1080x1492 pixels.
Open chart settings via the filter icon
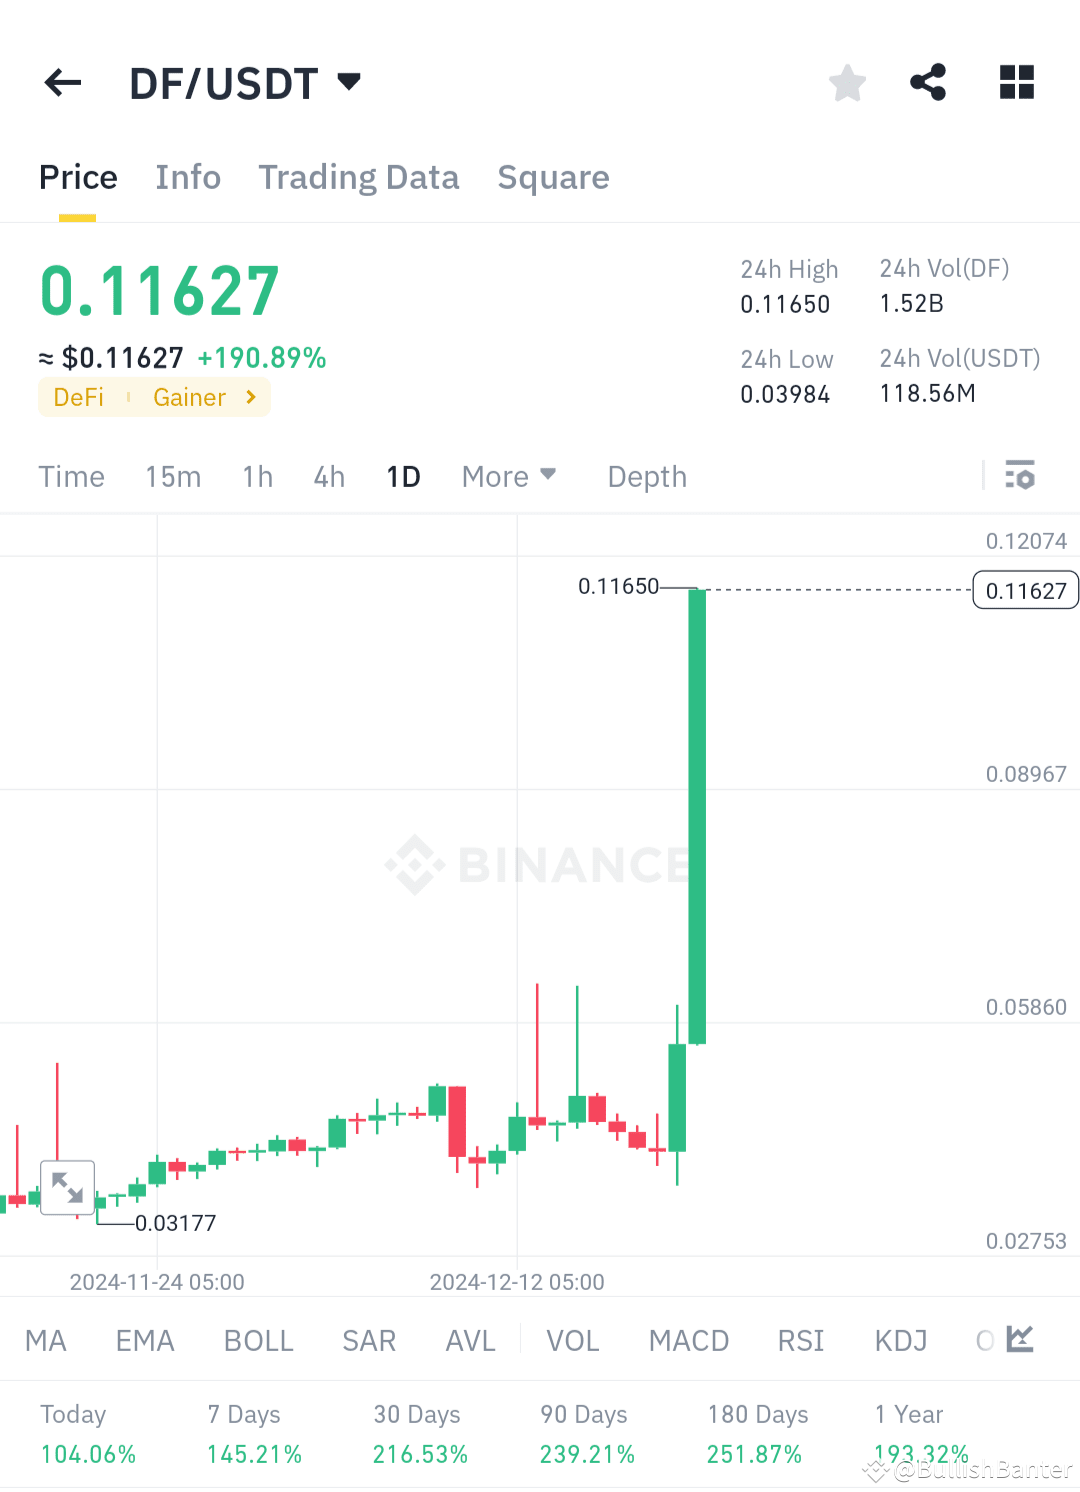click(x=1021, y=476)
